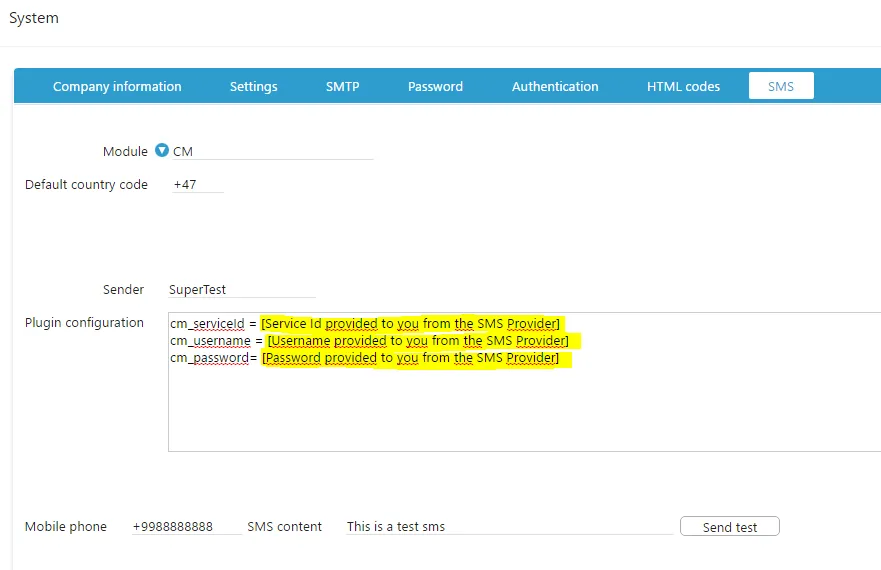Click the Send test button
881x570 pixels.
pos(730,527)
